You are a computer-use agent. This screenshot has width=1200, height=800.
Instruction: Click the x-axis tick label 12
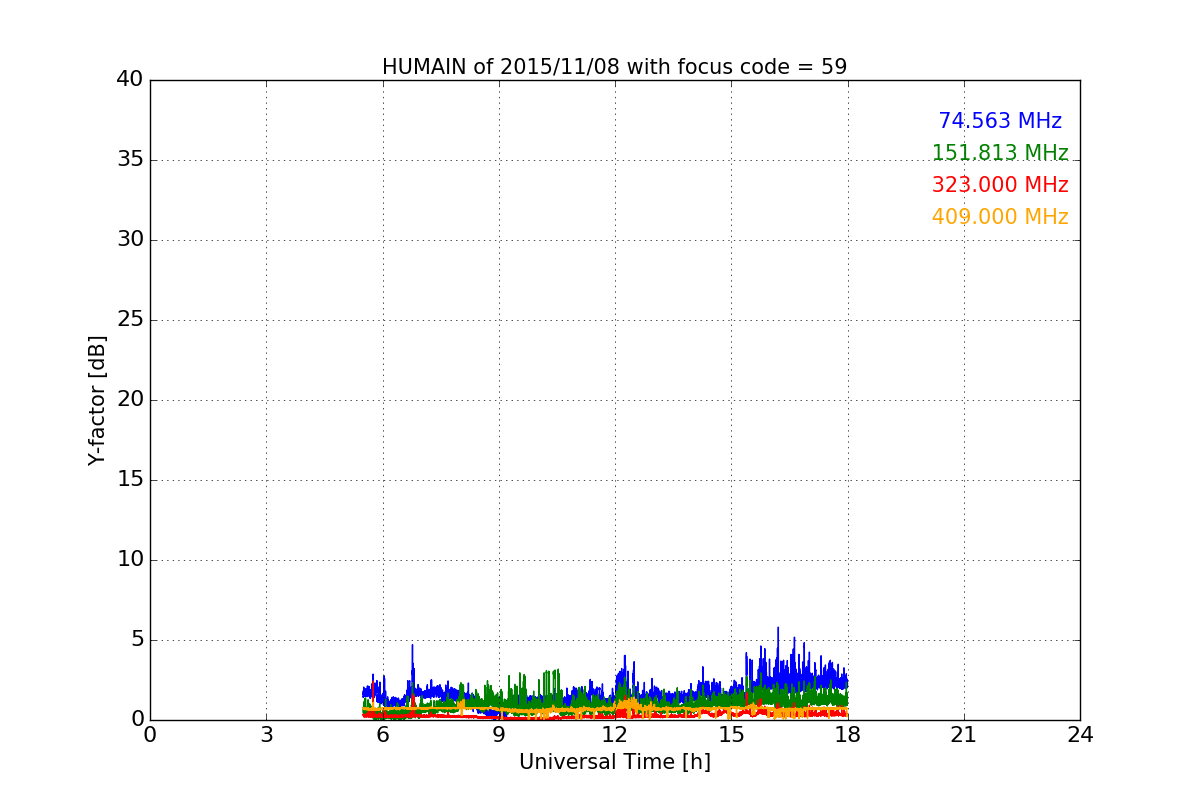615,735
